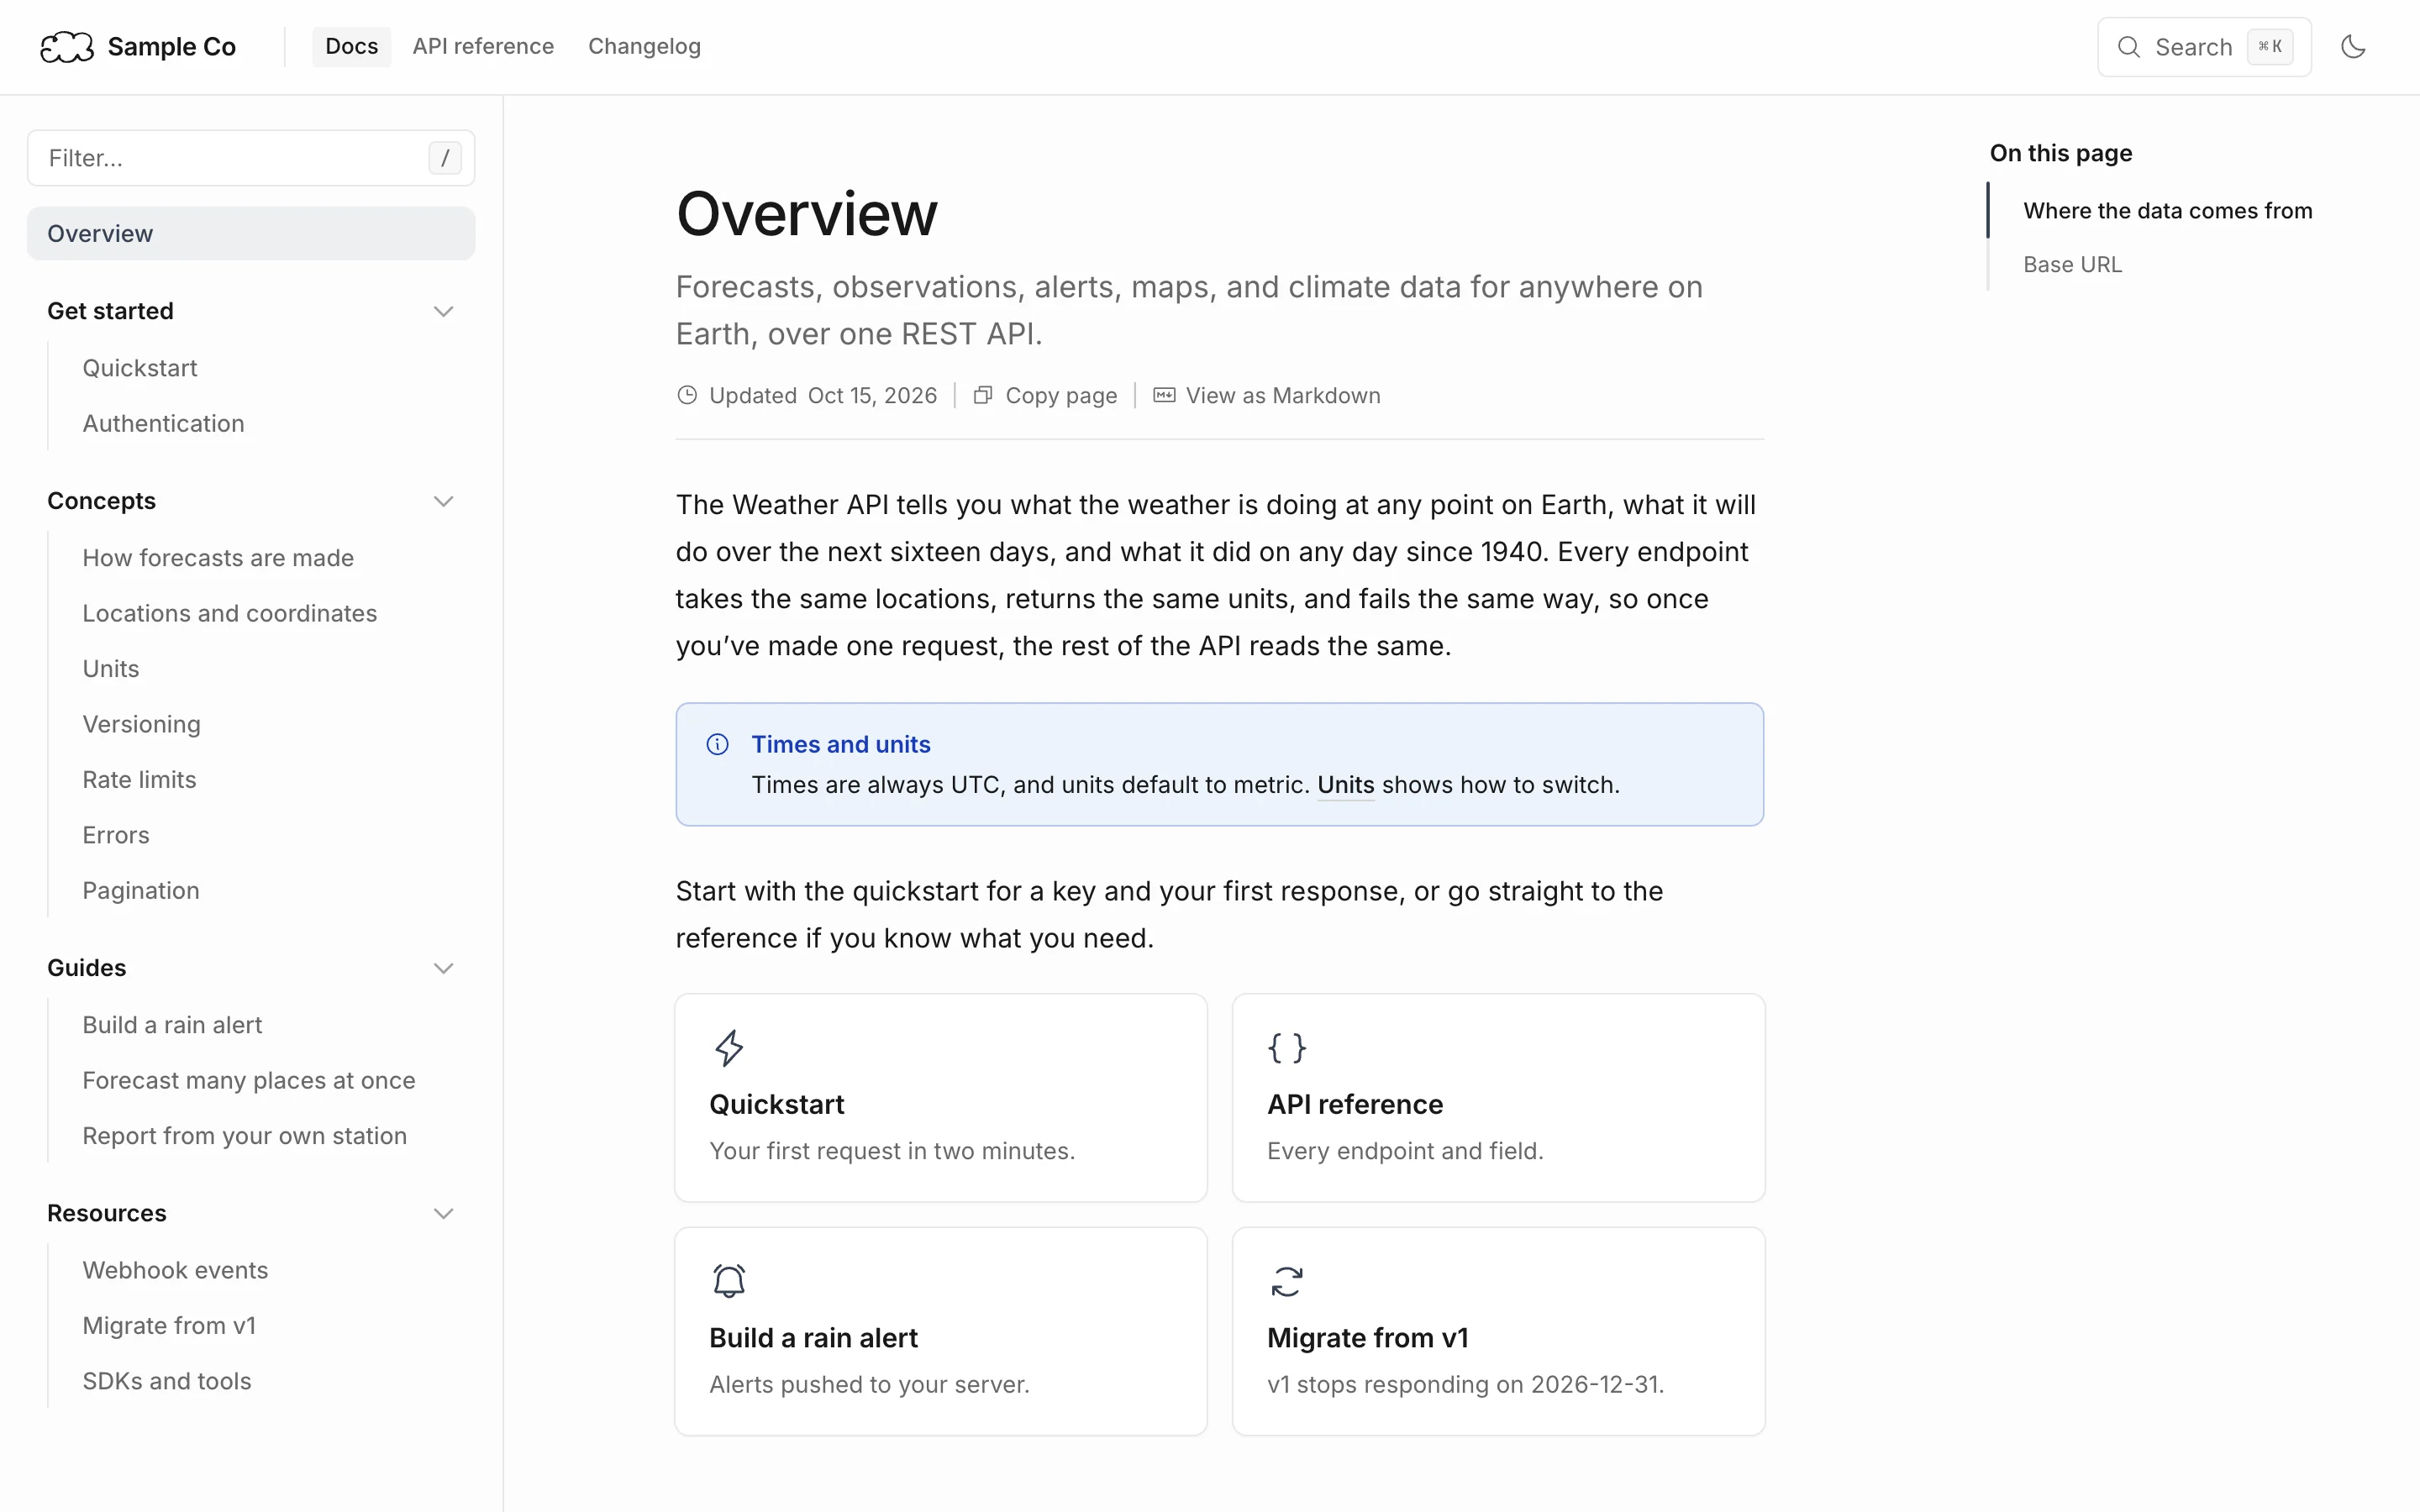Screen dimensions: 2420x1512
Task: Click the Copy page button
Action: [1045, 395]
